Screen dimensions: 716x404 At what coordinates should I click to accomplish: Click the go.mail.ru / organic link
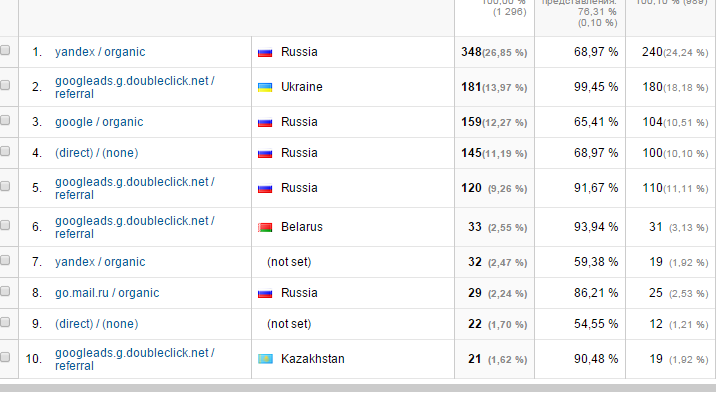click(x=107, y=293)
